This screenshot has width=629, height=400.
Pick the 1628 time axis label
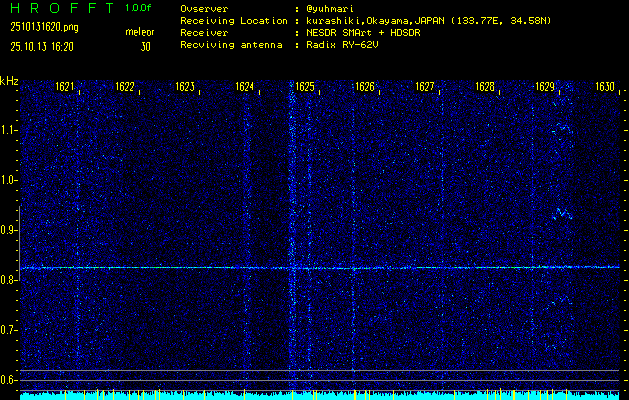485,87
